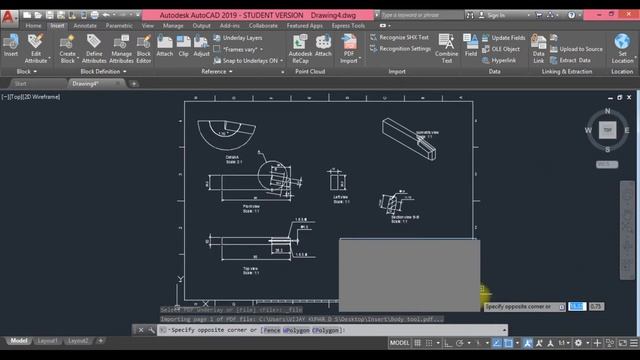The width and height of the screenshot is (640, 360).
Task: Open the Home ribbon tab
Action: click(x=33, y=26)
